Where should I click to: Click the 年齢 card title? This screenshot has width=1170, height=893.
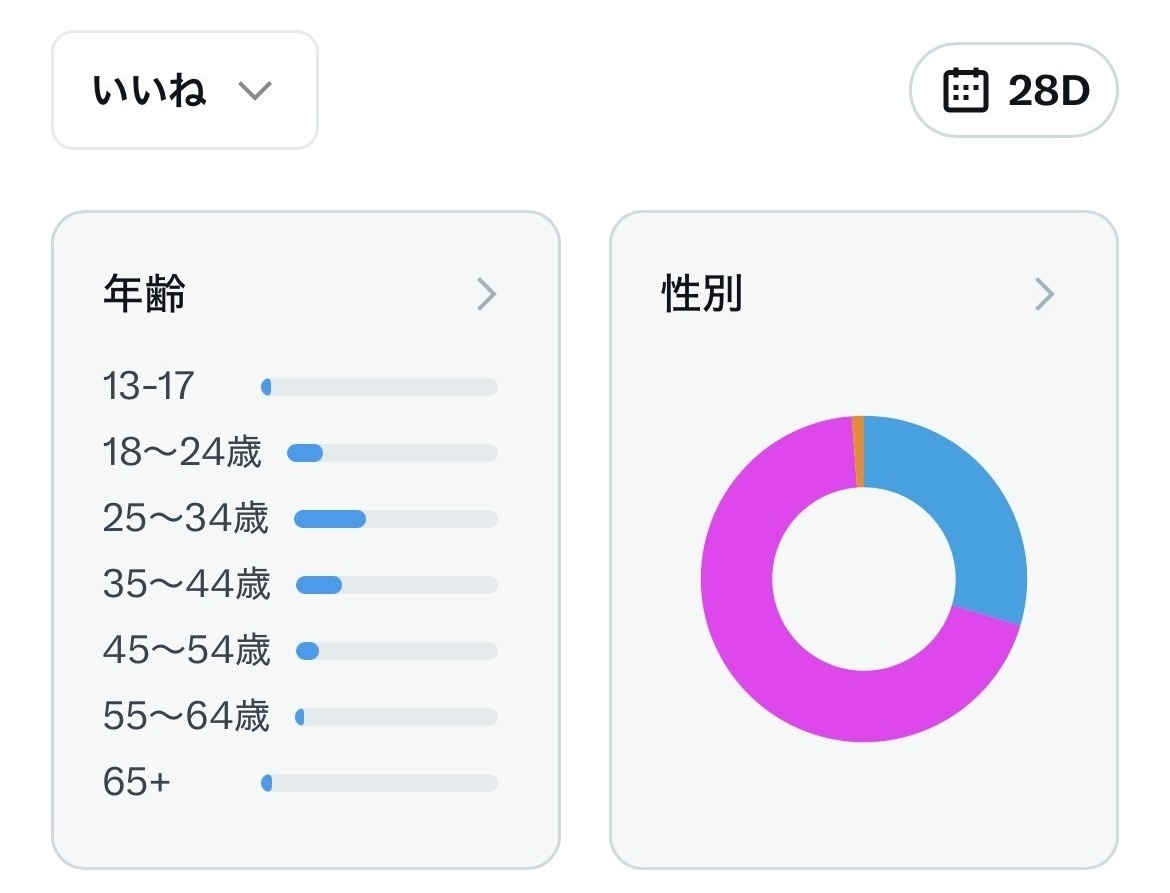[144, 294]
